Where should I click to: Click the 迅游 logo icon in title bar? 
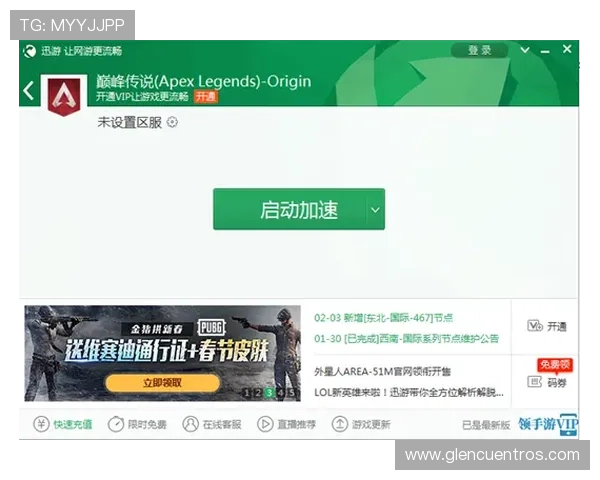(x=29, y=51)
